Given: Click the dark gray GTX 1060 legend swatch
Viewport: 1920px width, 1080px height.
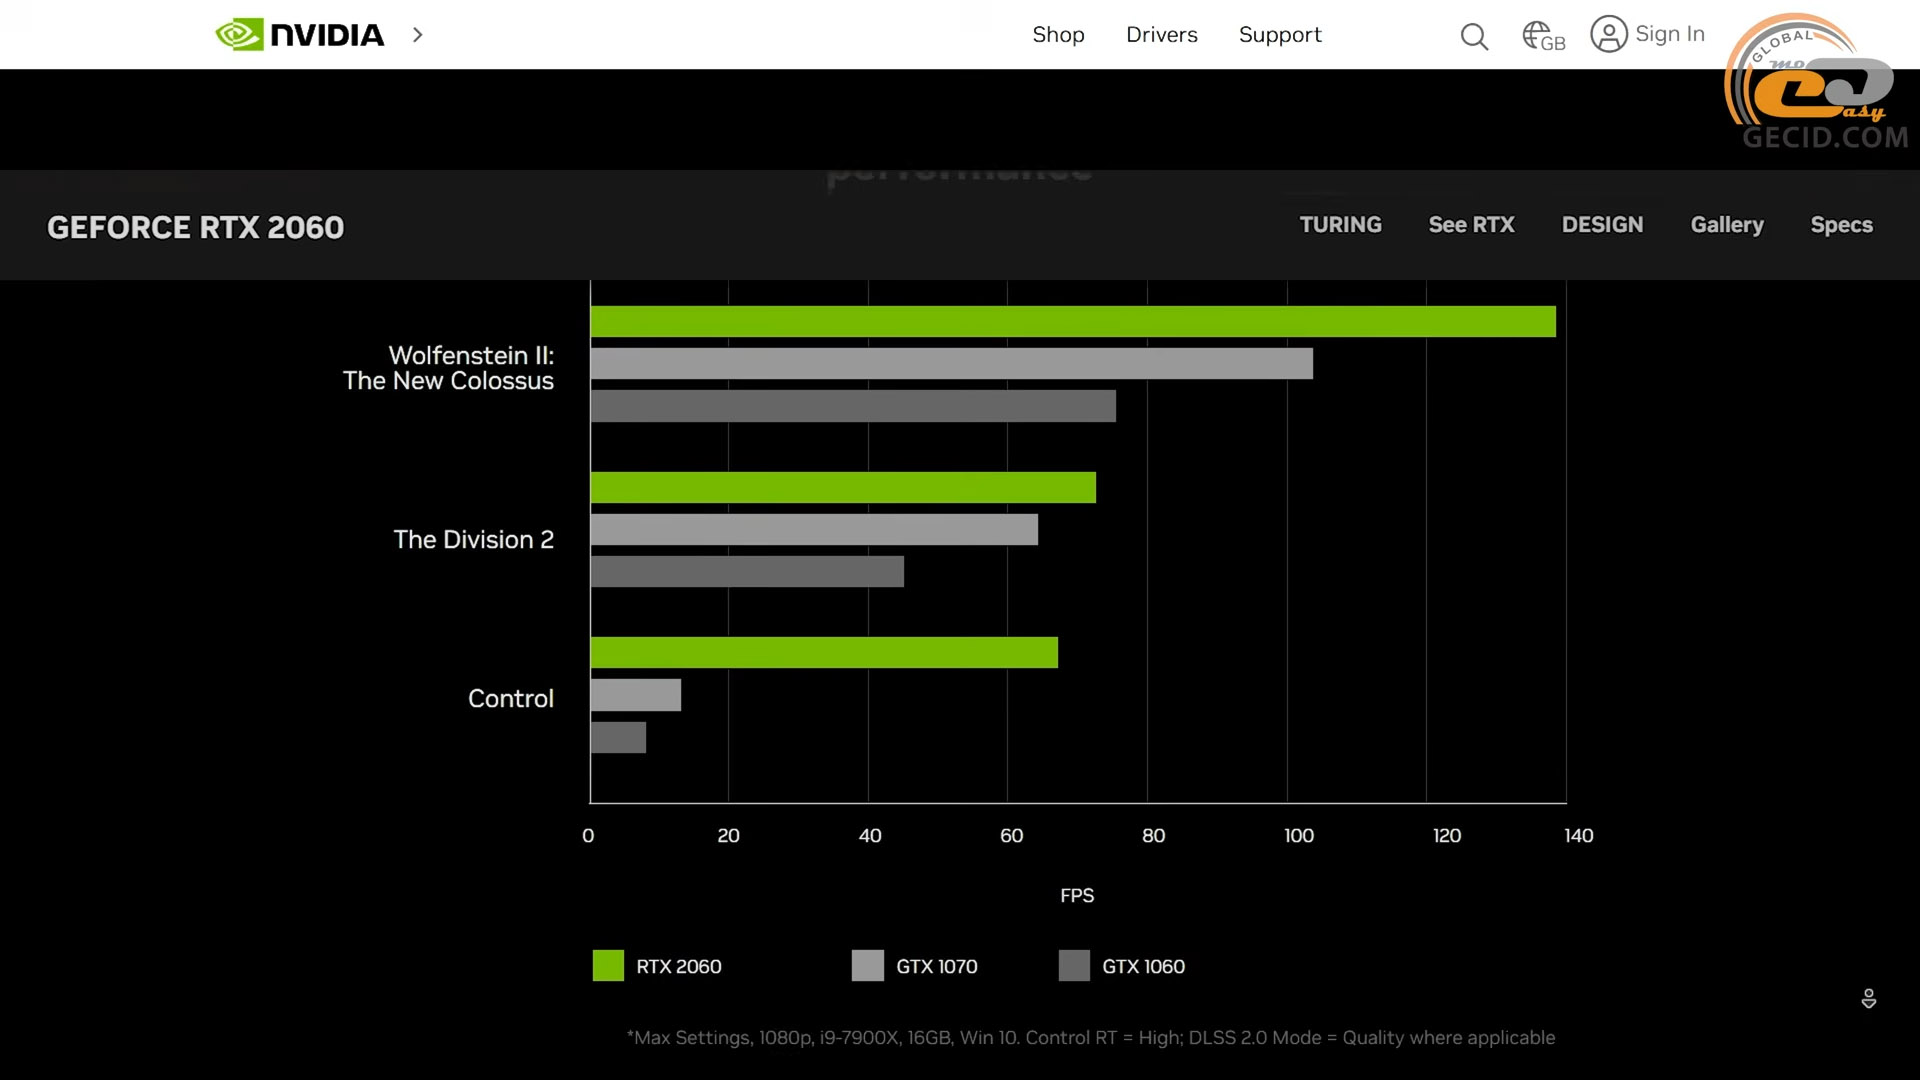Looking at the screenshot, I should tap(1074, 966).
